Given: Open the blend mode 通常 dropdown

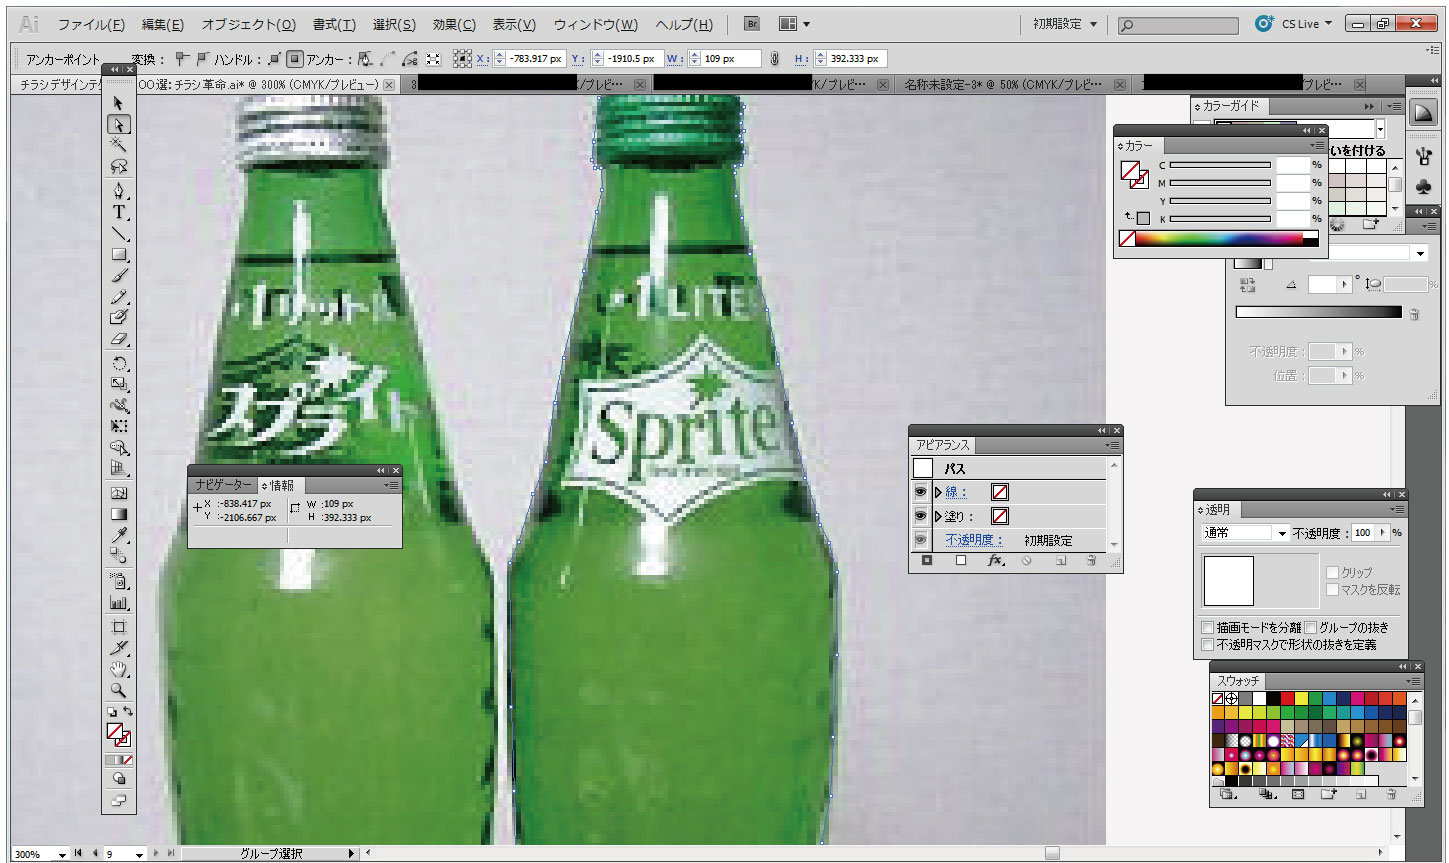Looking at the screenshot, I should pyautogui.click(x=1245, y=533).
